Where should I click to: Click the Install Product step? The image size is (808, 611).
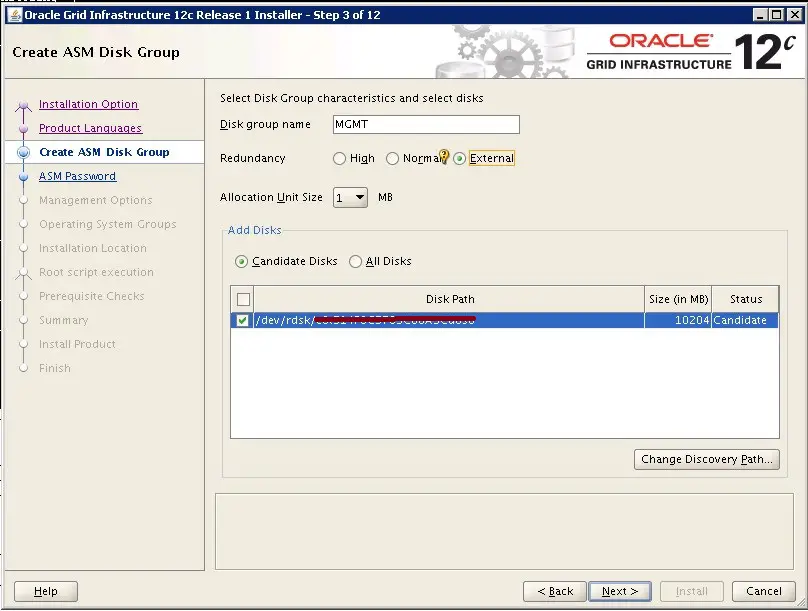[77, 344]
